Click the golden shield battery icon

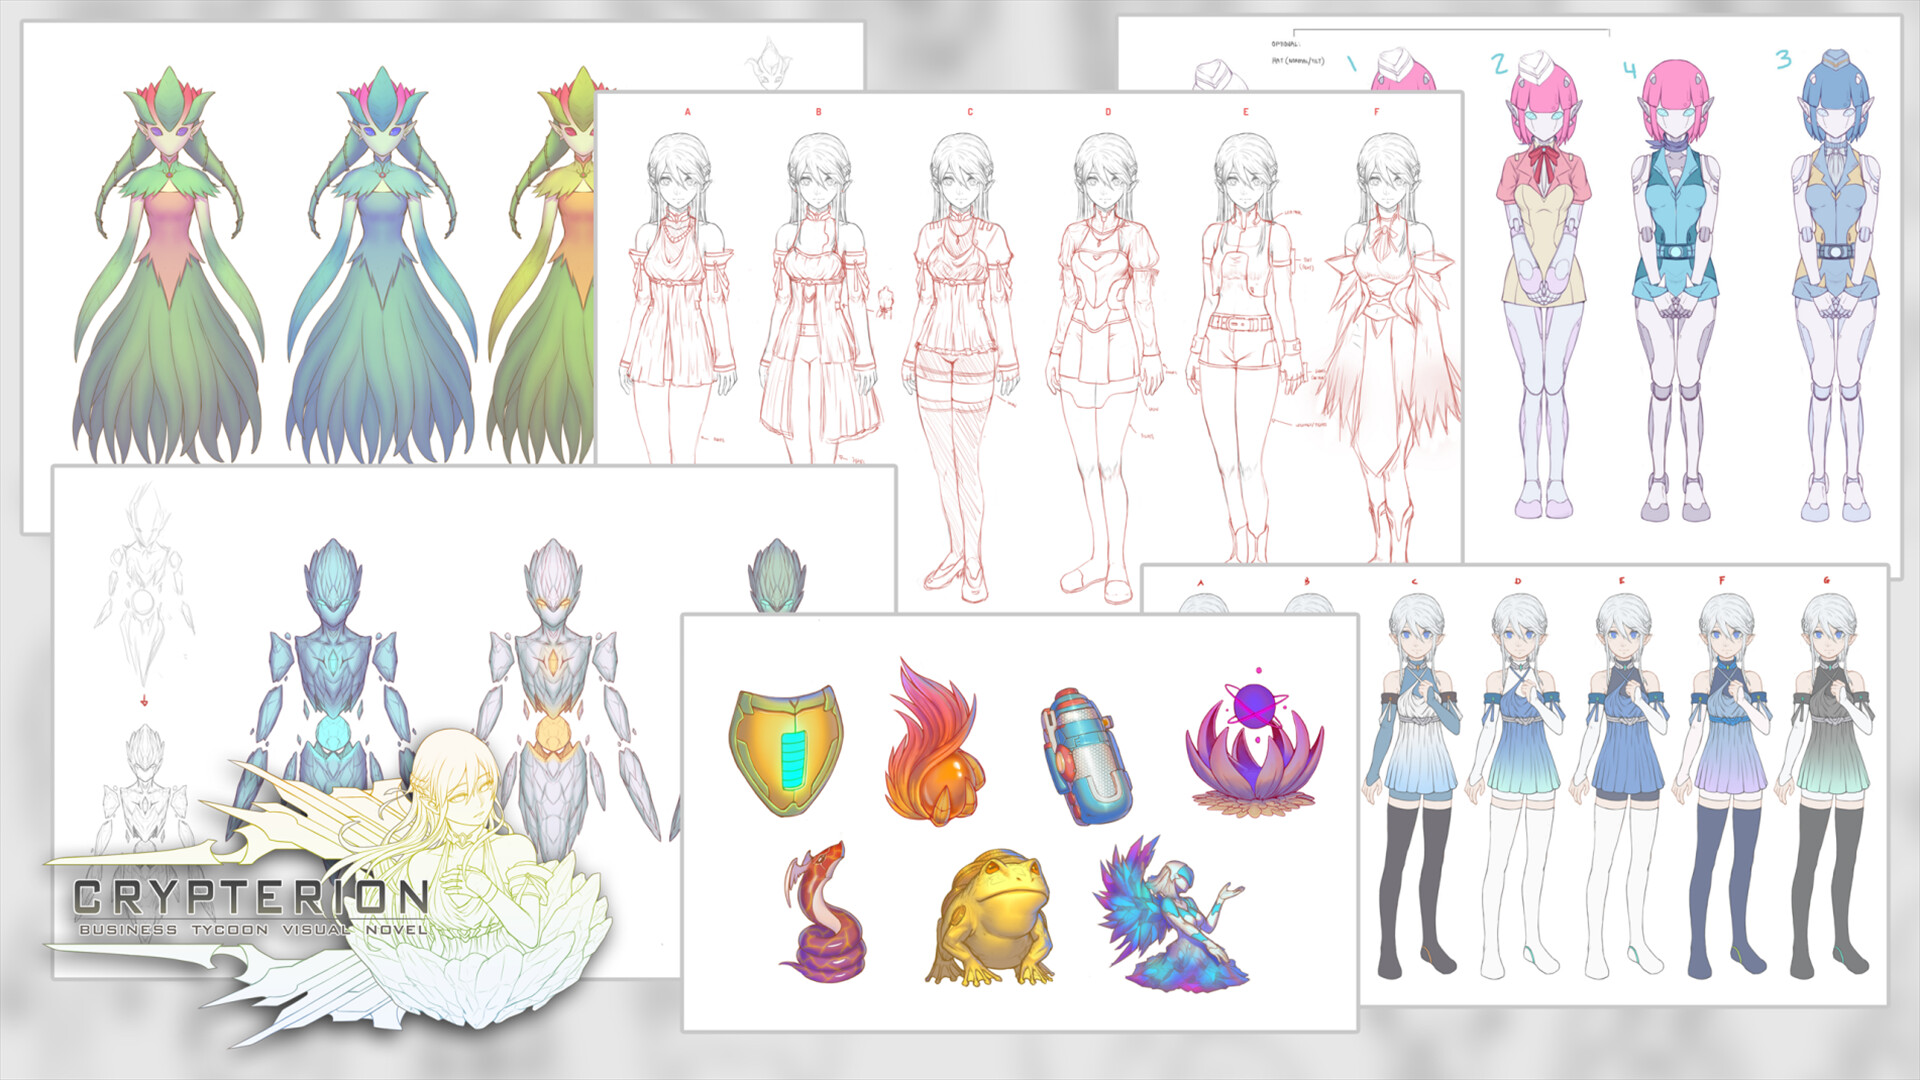point(786,751)
